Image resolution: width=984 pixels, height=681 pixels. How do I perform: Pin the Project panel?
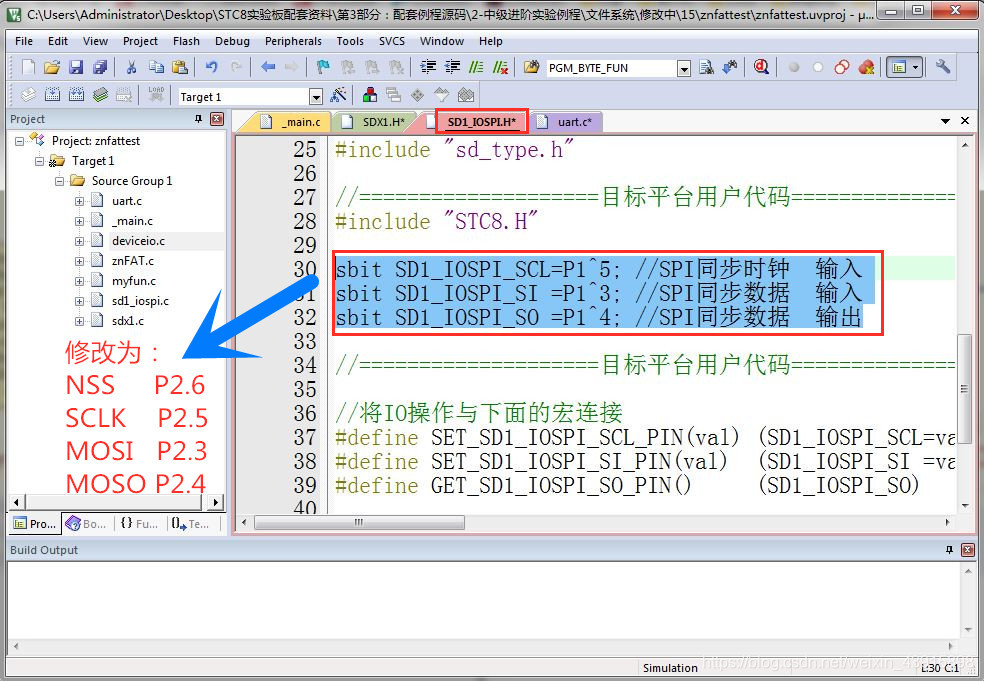pos(198,119)
